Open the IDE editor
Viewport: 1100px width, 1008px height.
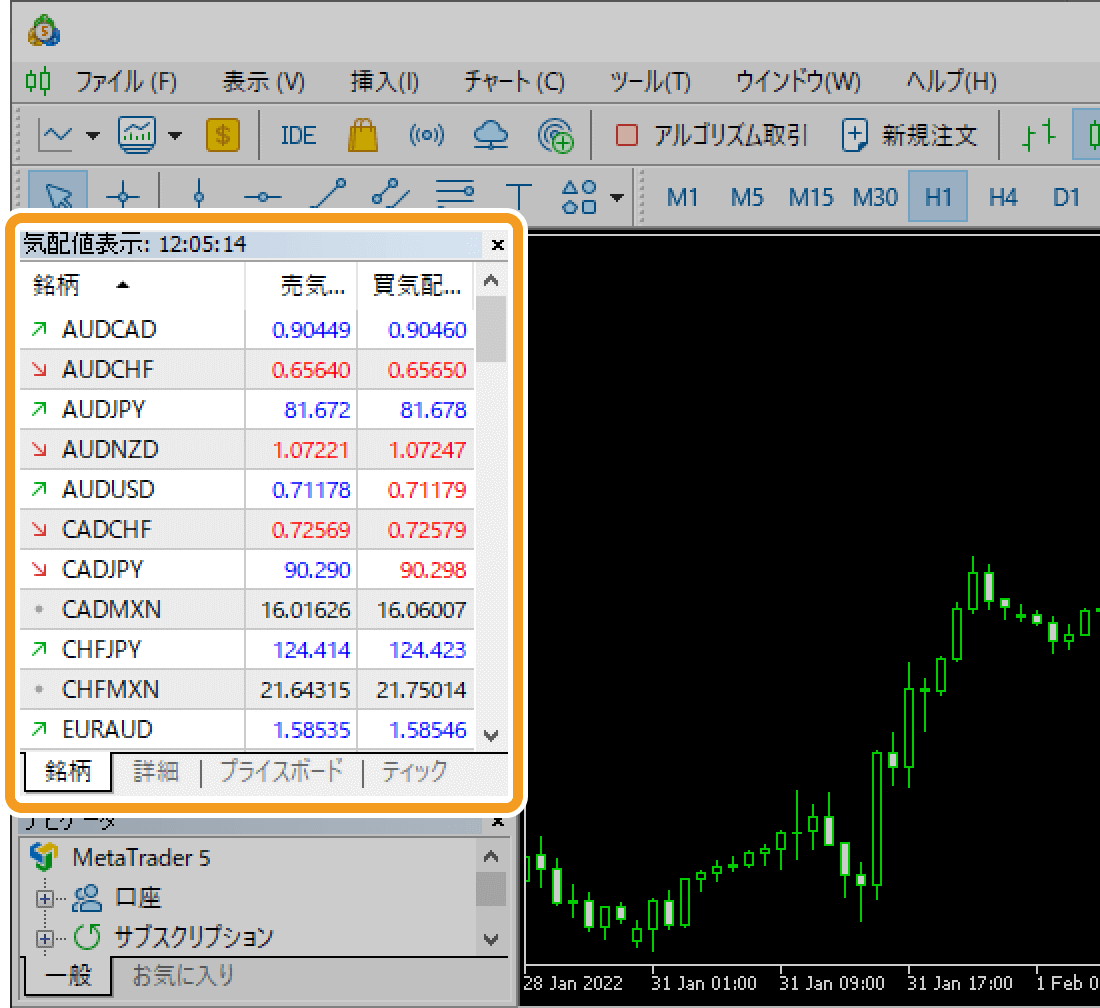[x=298, y=135]
